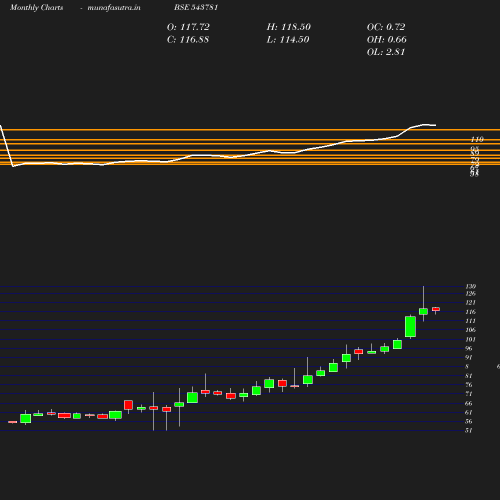Click the "126" price axis label

[x=471, y=294]
